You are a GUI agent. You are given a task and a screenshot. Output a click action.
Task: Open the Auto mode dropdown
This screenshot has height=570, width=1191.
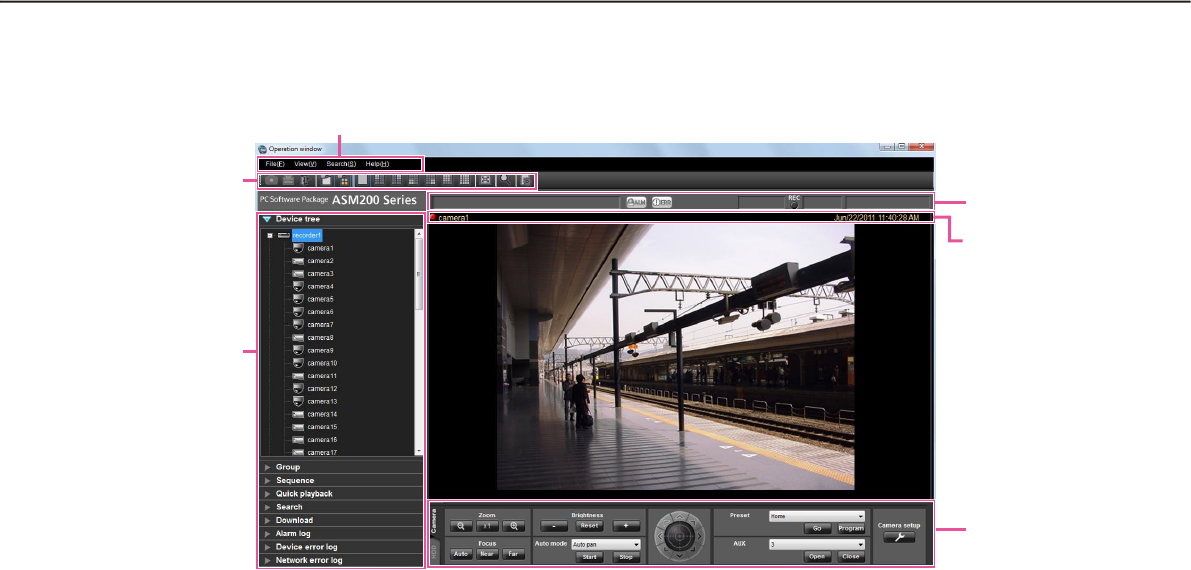pyautogui.click(x=605, y=545)
